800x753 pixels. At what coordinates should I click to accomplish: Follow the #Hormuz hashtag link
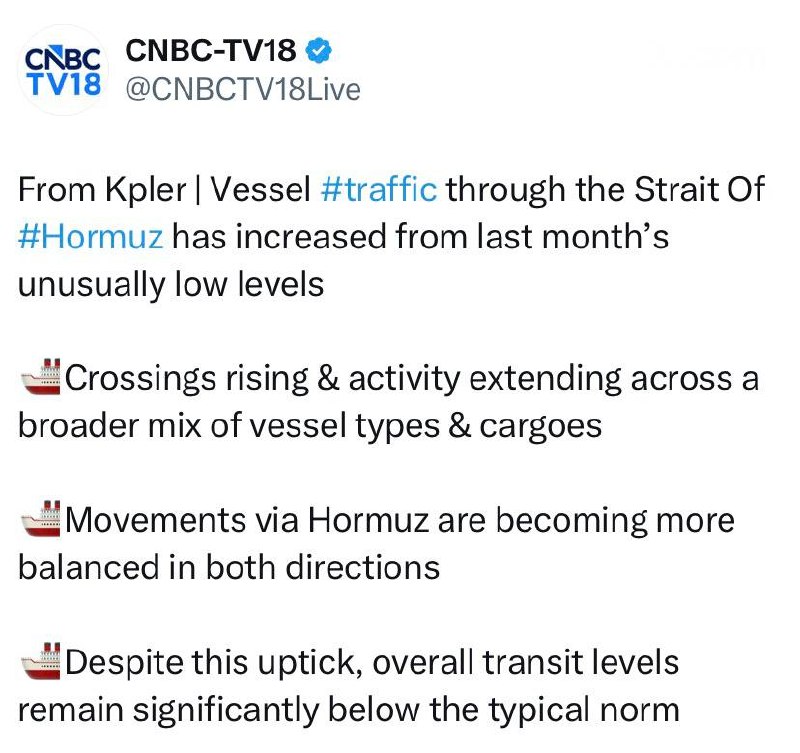tap(93, 237)
